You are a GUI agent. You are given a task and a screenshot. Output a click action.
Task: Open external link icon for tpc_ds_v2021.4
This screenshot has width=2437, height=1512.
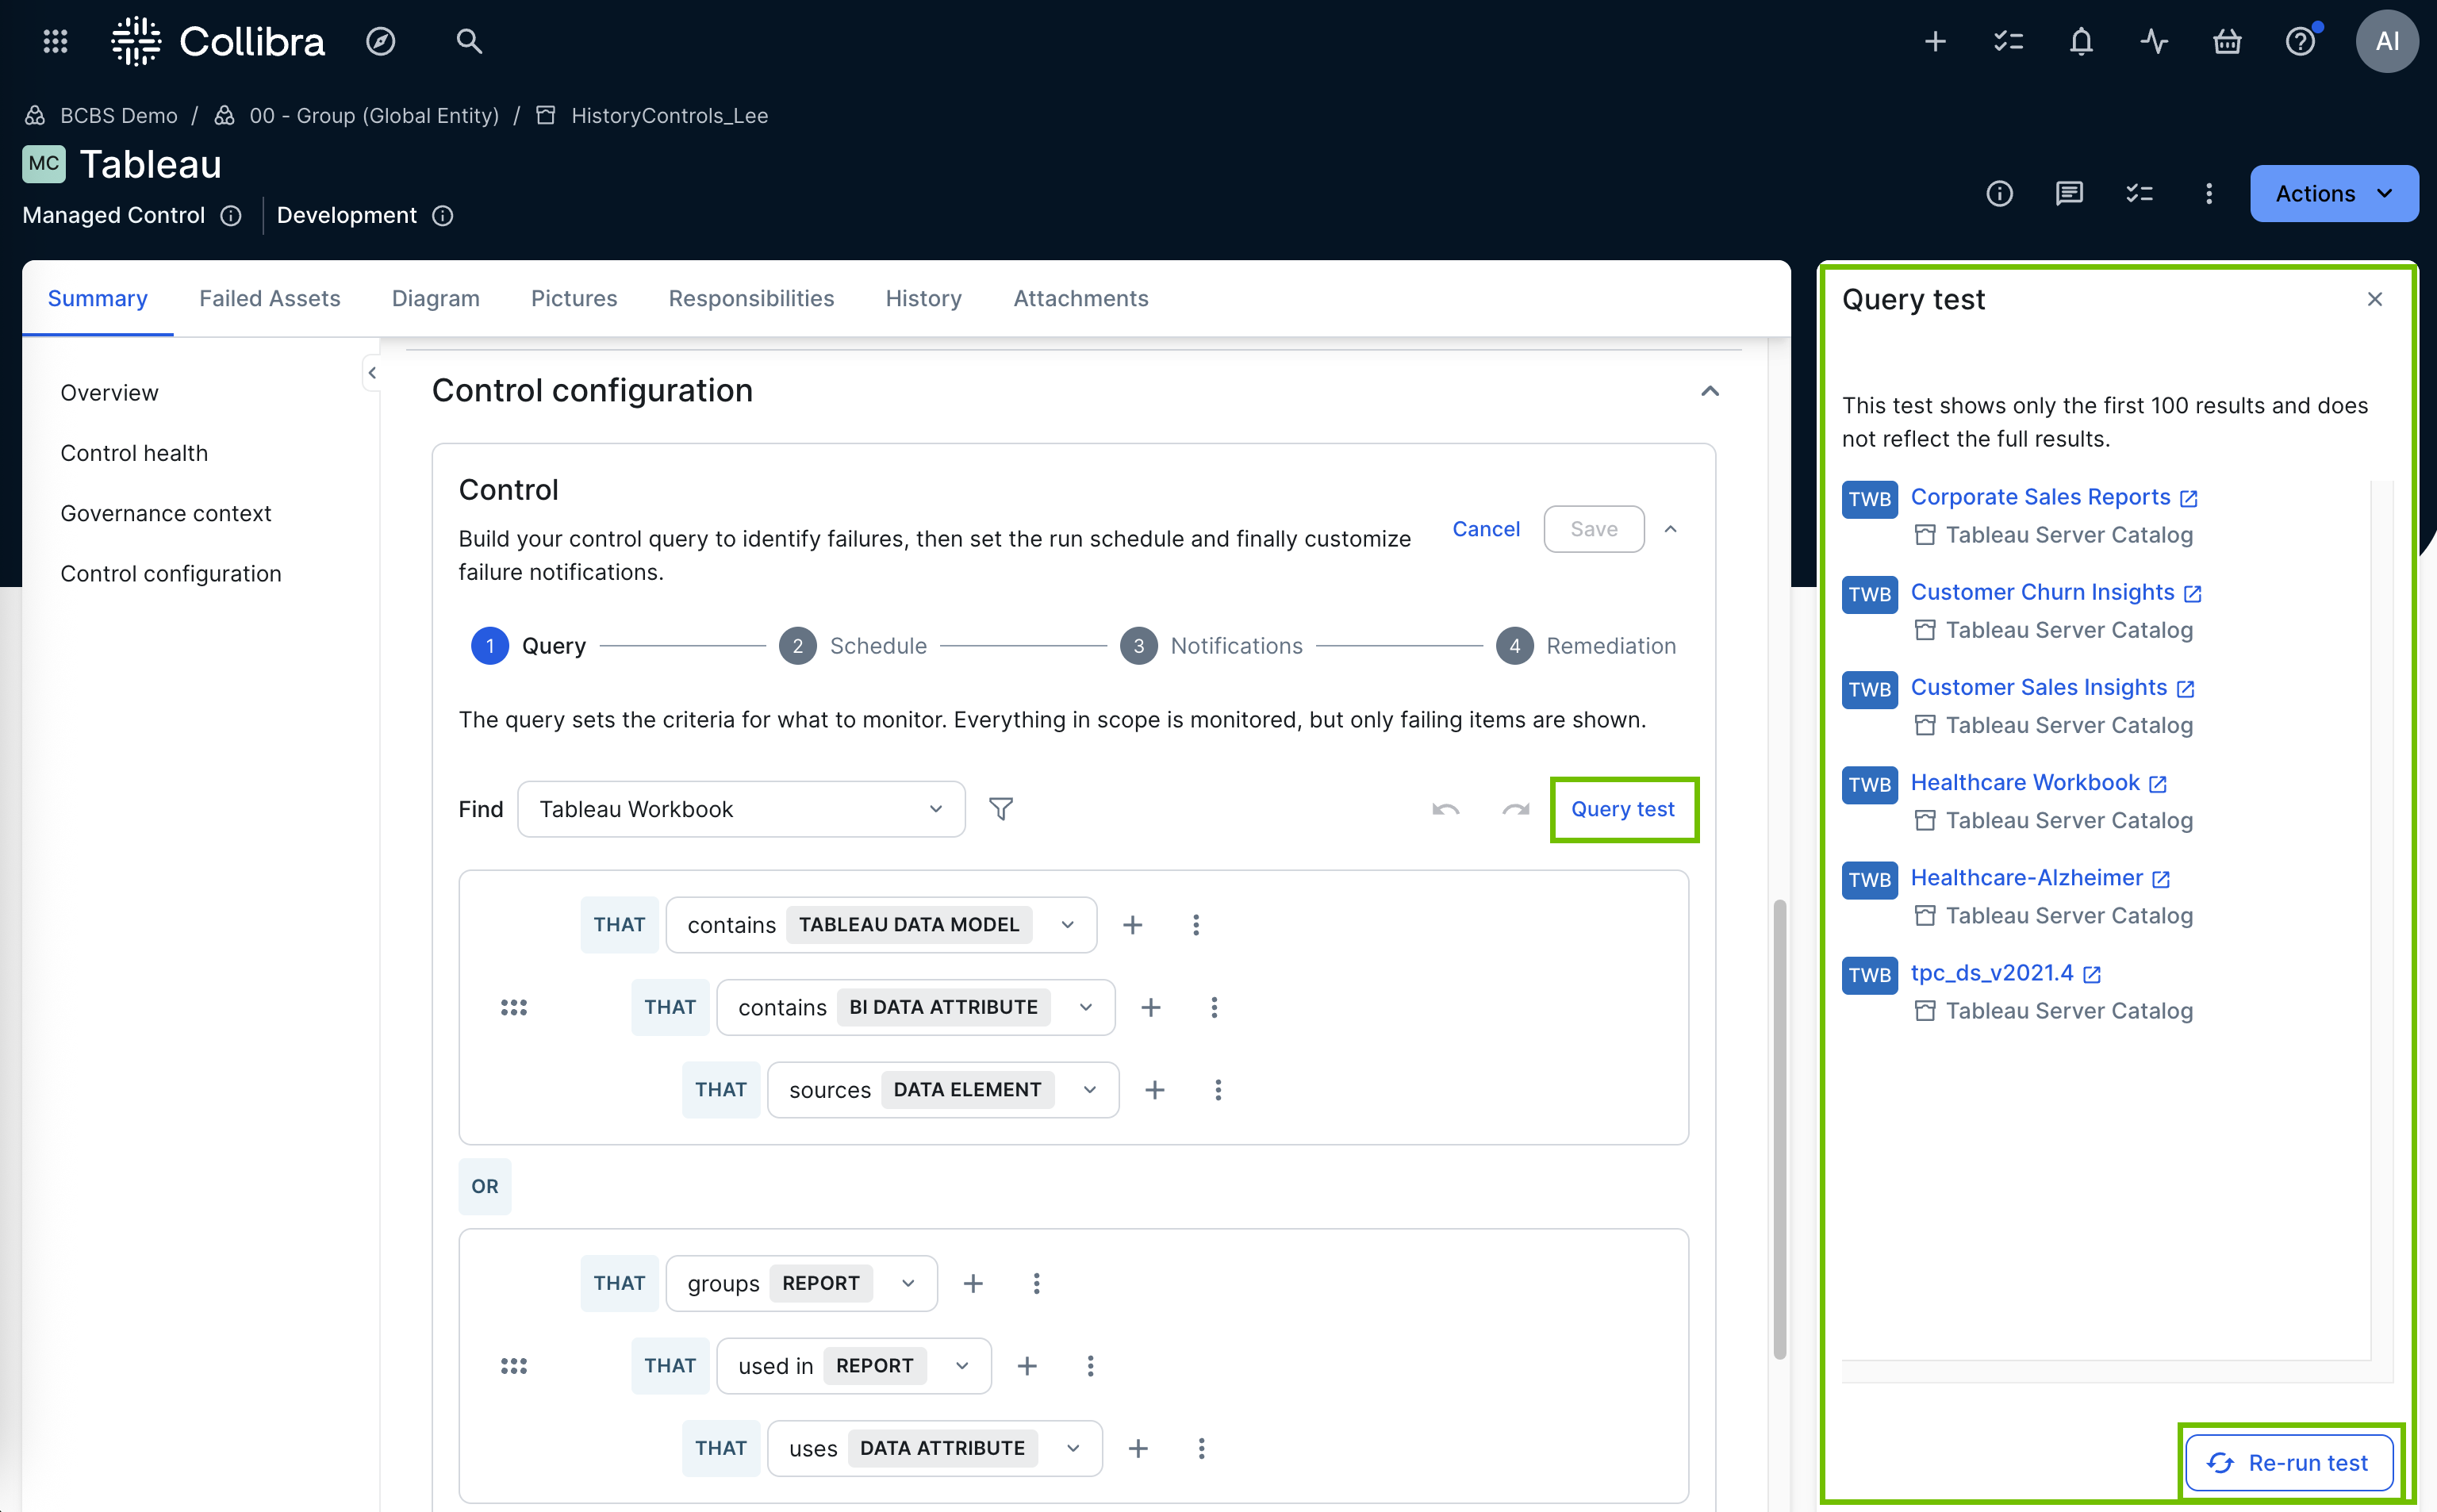[2092, 974]
